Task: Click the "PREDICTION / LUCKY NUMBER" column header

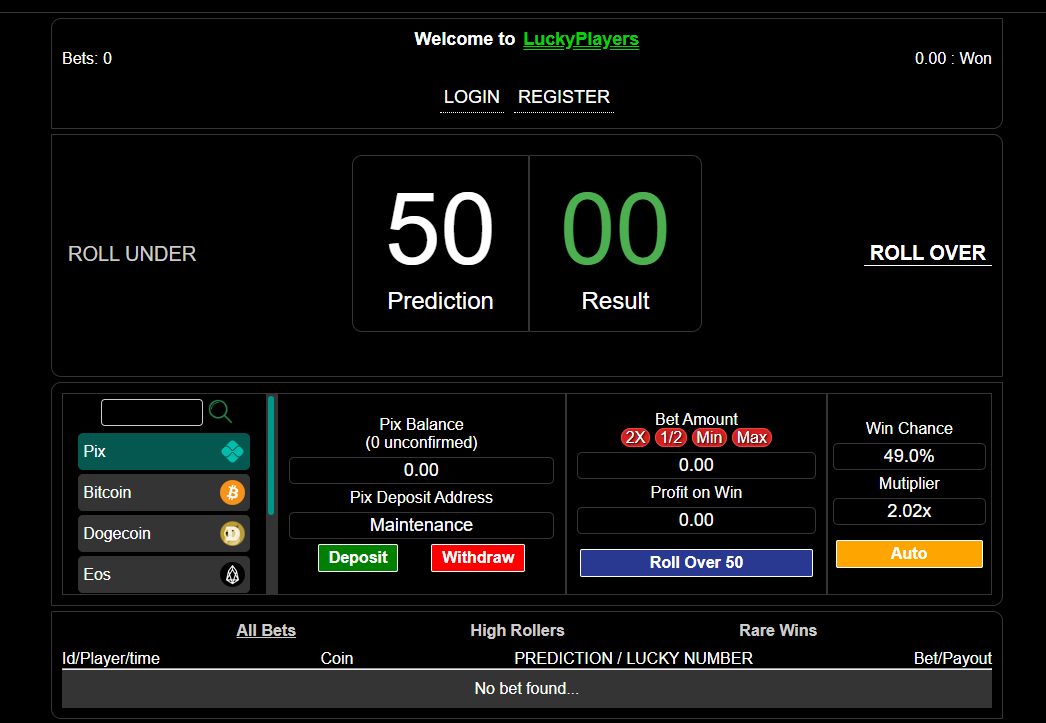Action: click(634, 659)
